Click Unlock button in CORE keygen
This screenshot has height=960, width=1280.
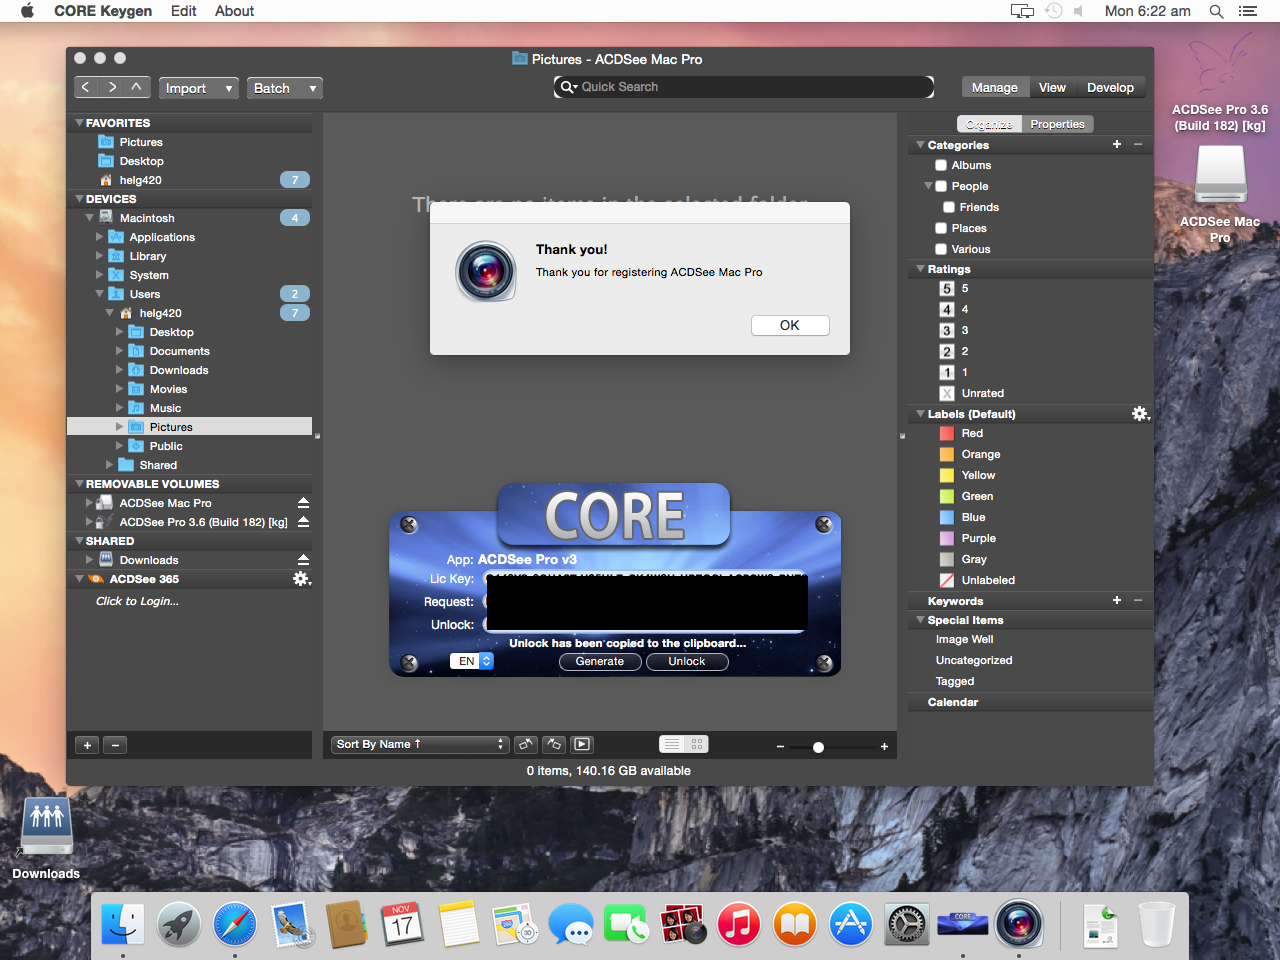(x=687, y=661)
